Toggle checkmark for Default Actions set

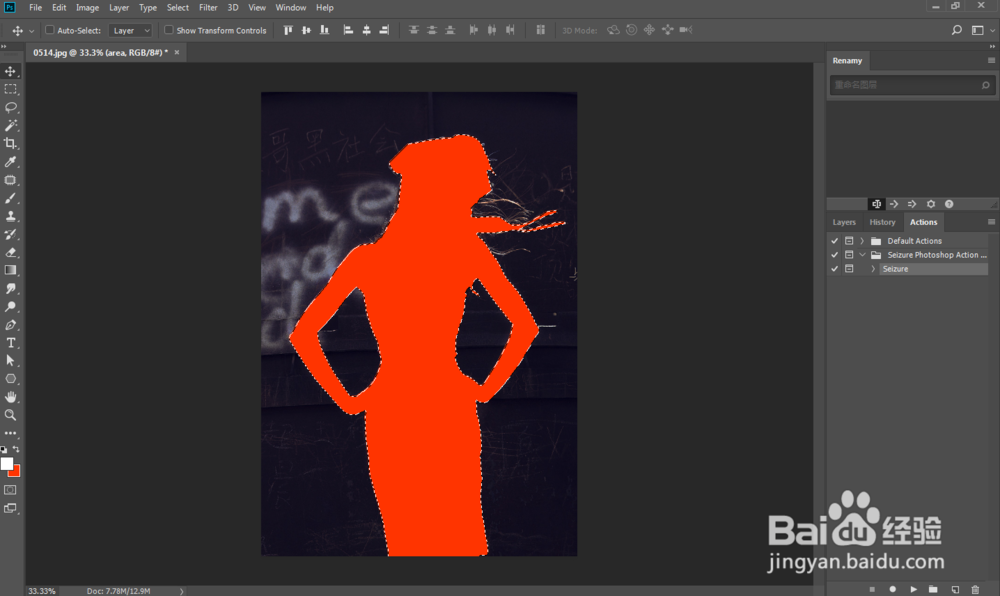point(834,241)
